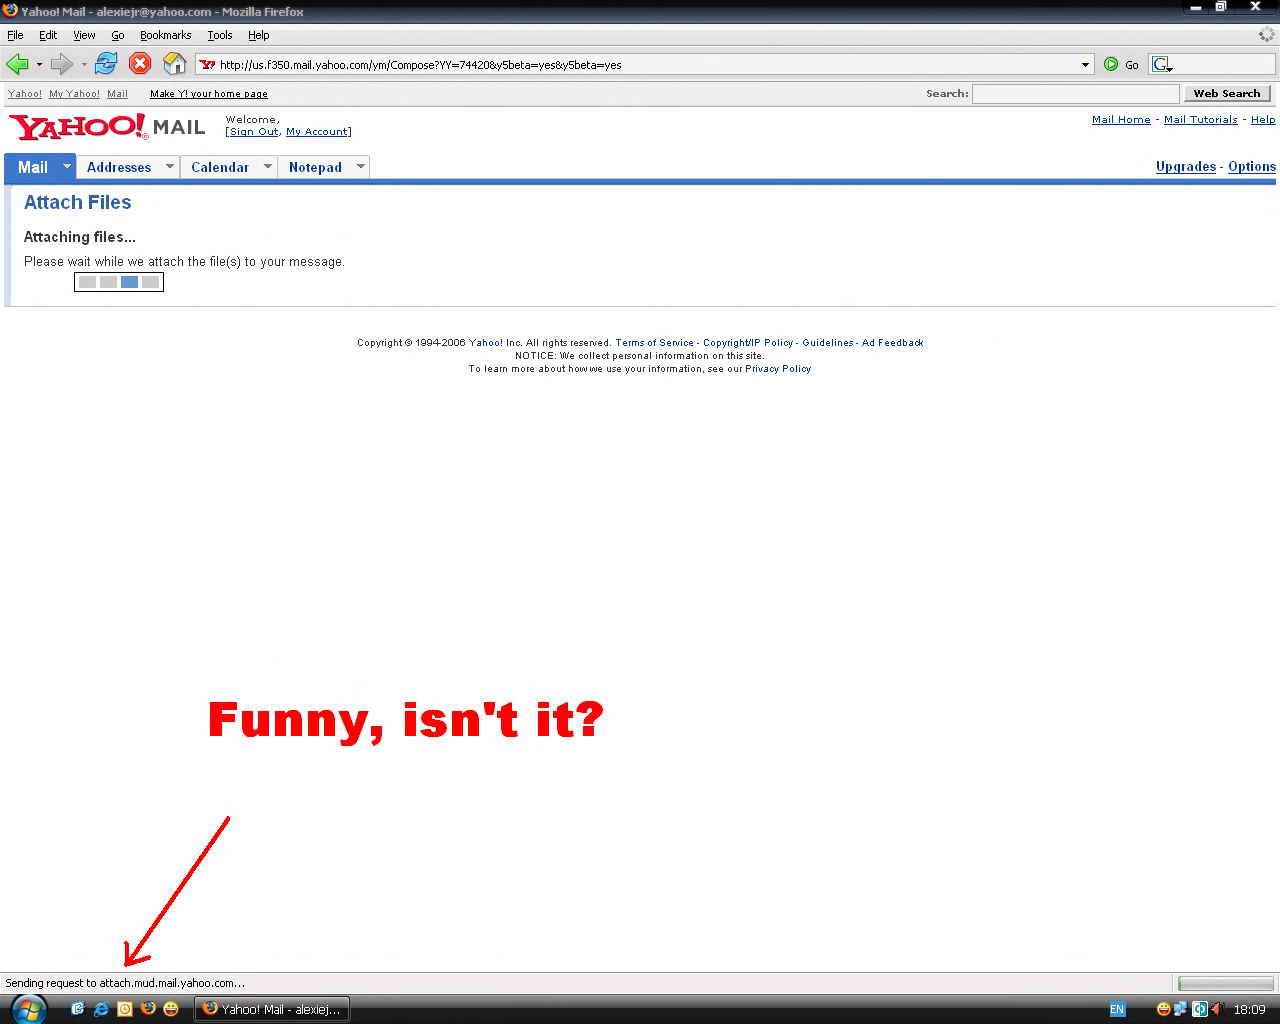
Task: Open the Windows Start orb
Action: tap(27, 1008)
